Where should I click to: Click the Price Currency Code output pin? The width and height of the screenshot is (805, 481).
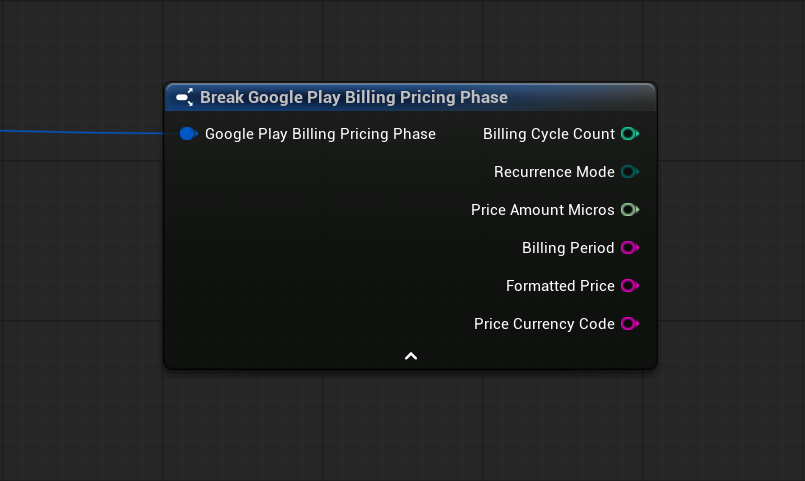[629, 324]
